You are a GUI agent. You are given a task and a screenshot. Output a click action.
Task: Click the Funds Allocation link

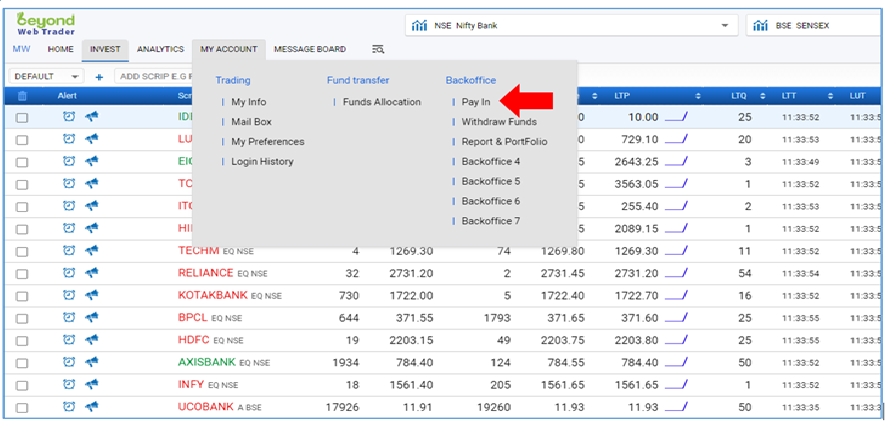point(381,102)
